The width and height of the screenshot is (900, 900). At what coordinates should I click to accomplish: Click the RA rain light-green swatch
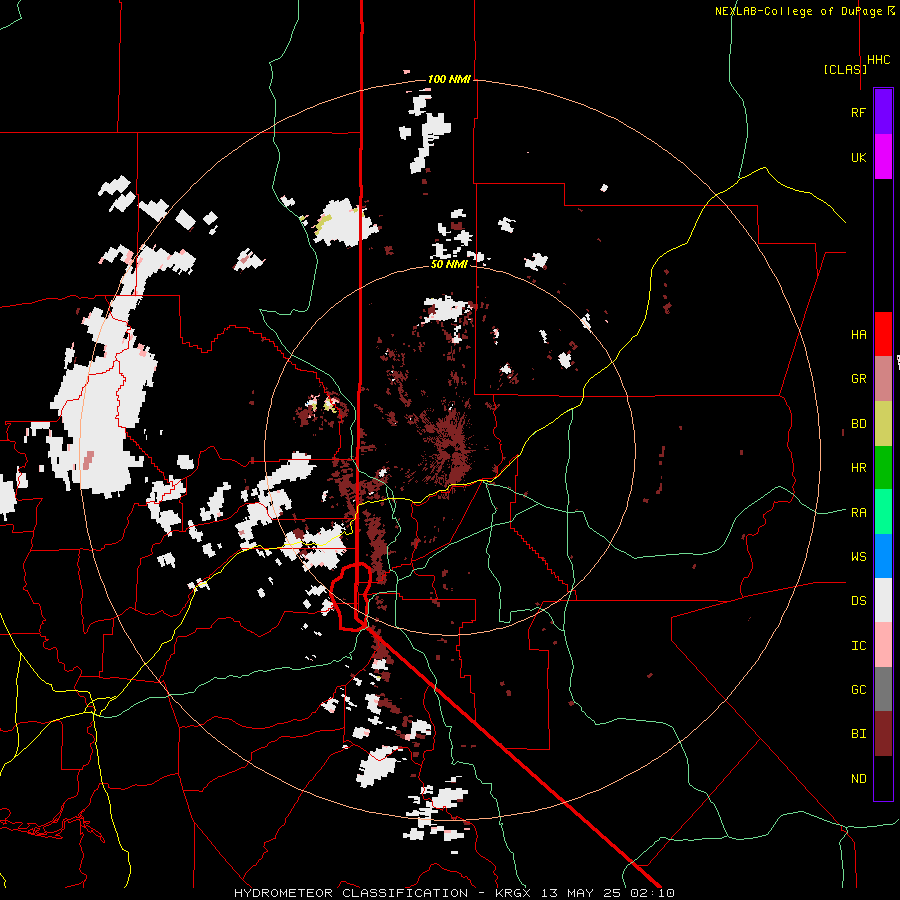tap(883, 512)
